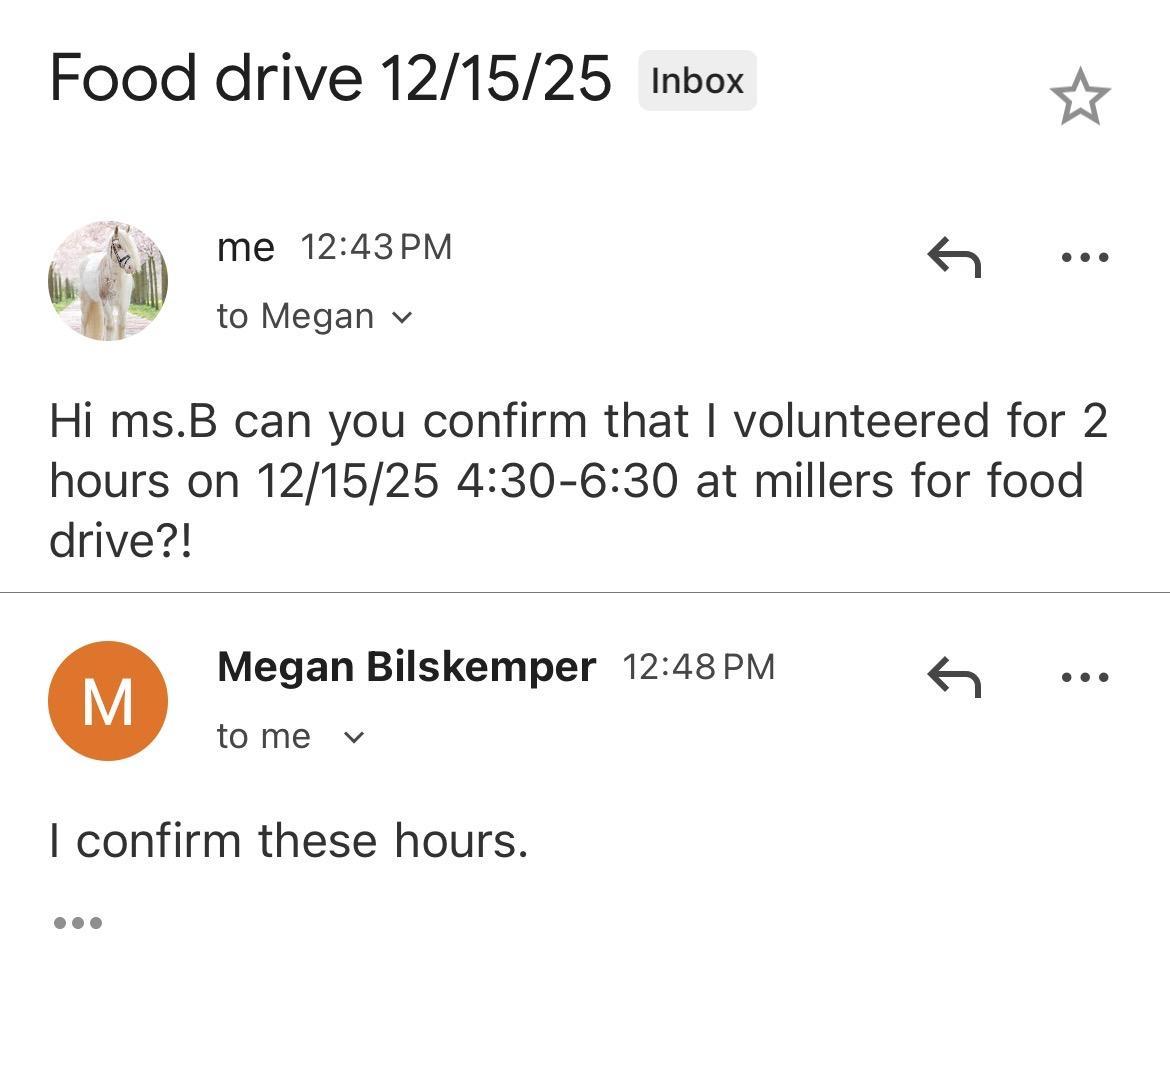Open more options for the 12:43 PM message
This screenshot has width=1170, height=1082.
[x=1085, y=257]
